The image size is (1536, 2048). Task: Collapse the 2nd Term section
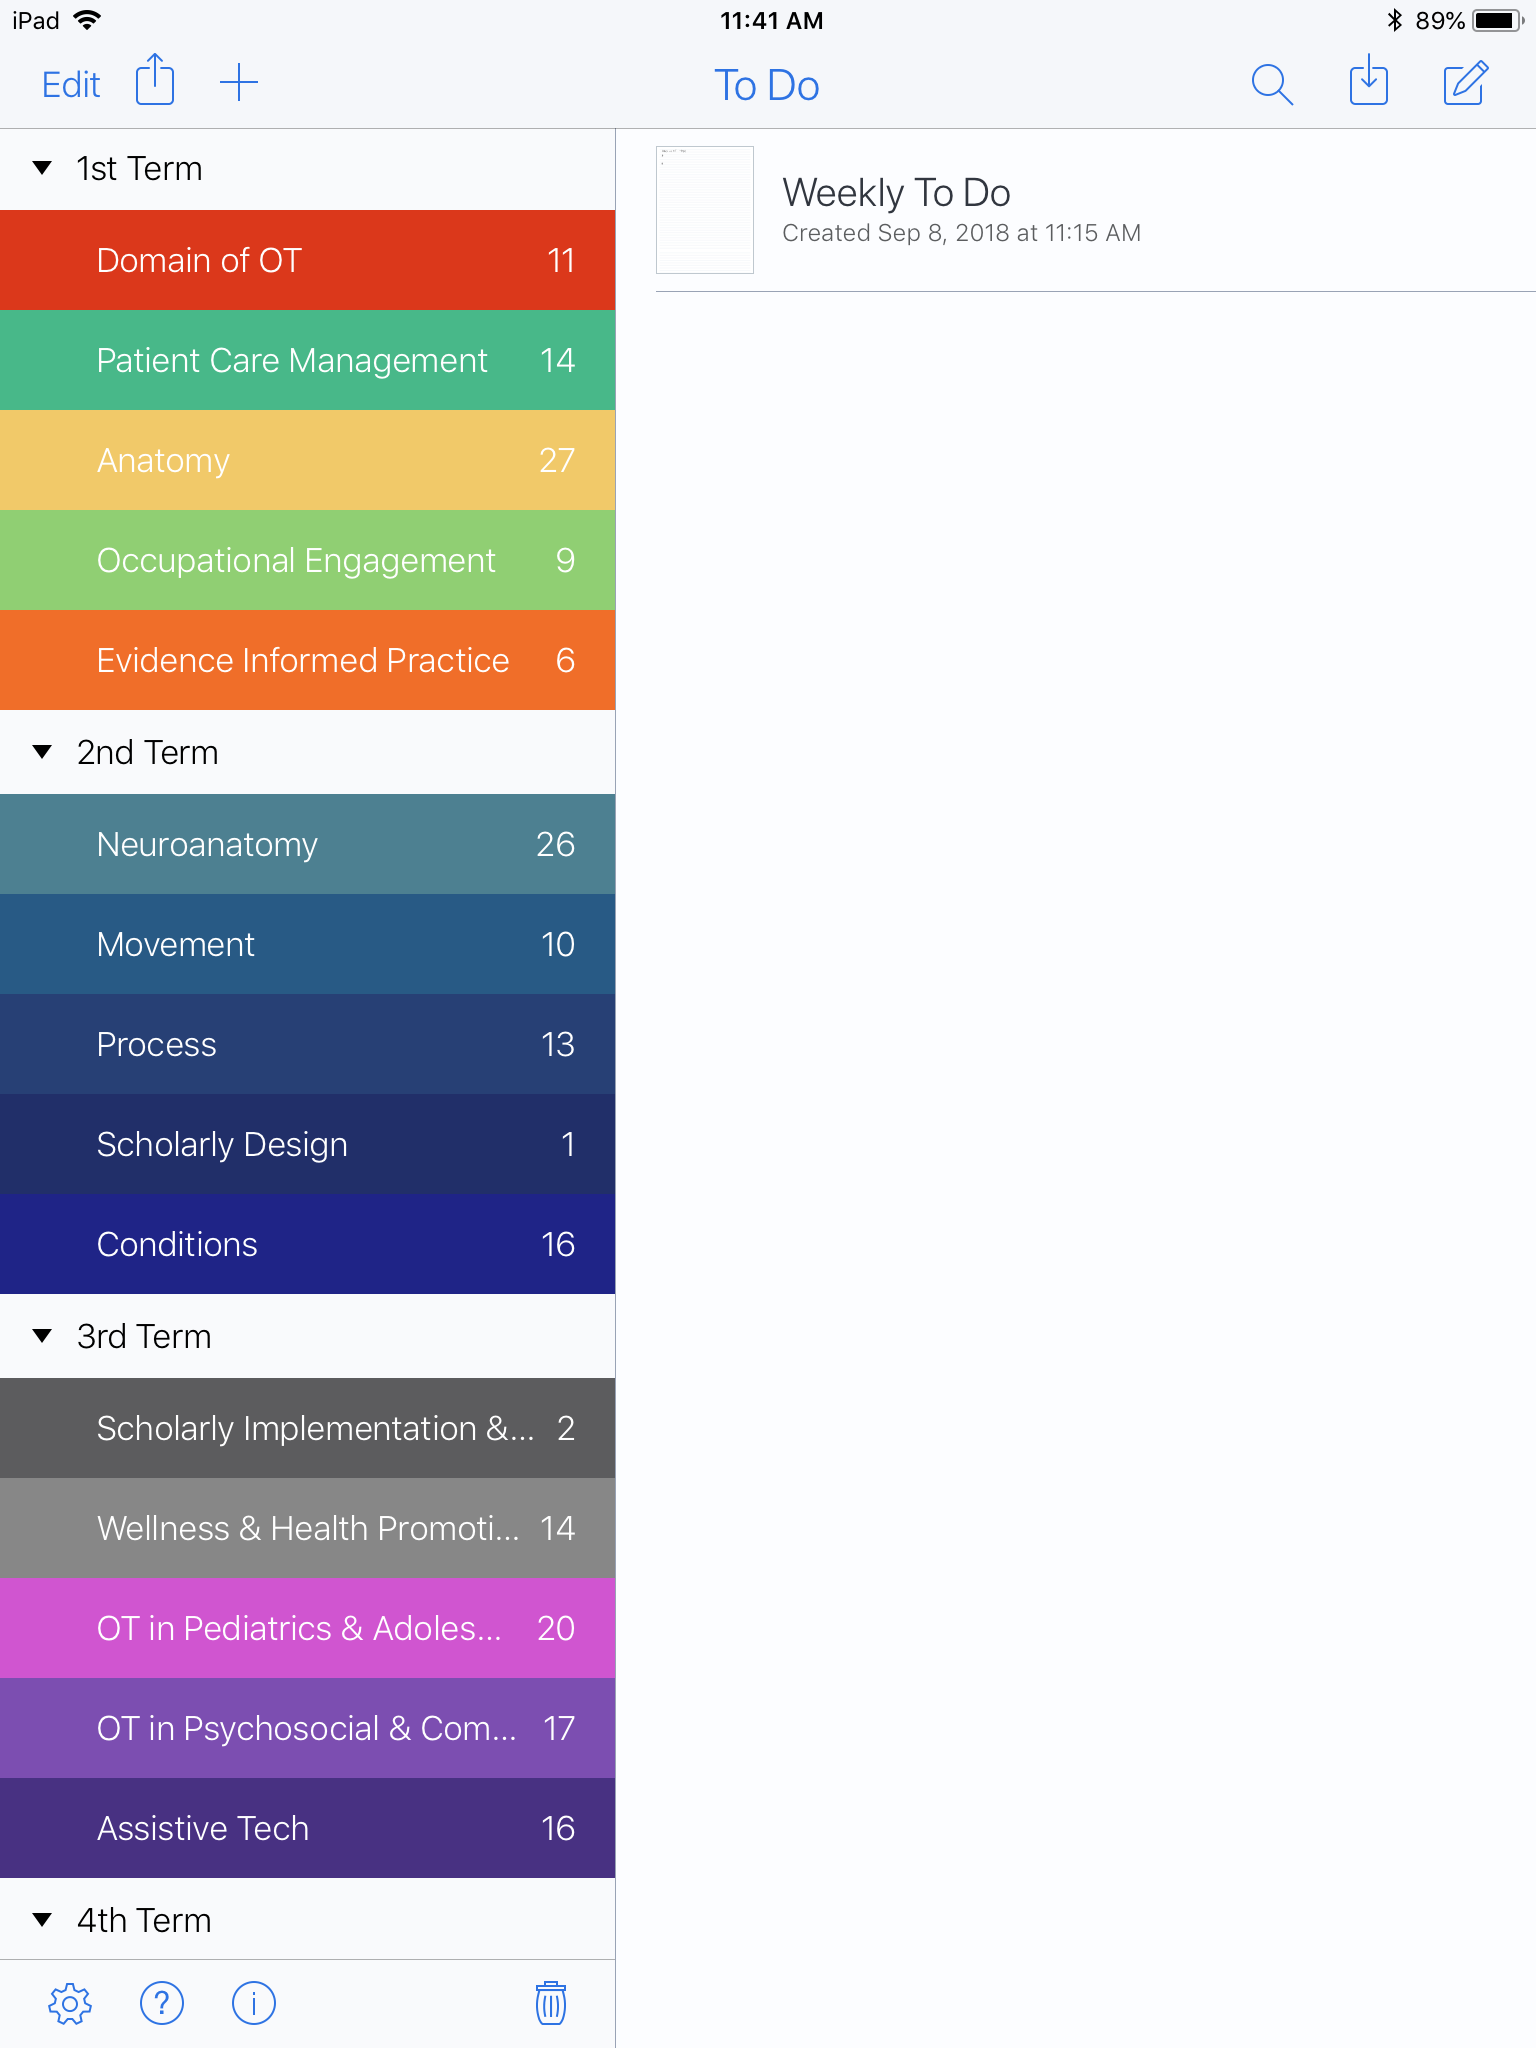pyautogui.click(x=42, y=752)
